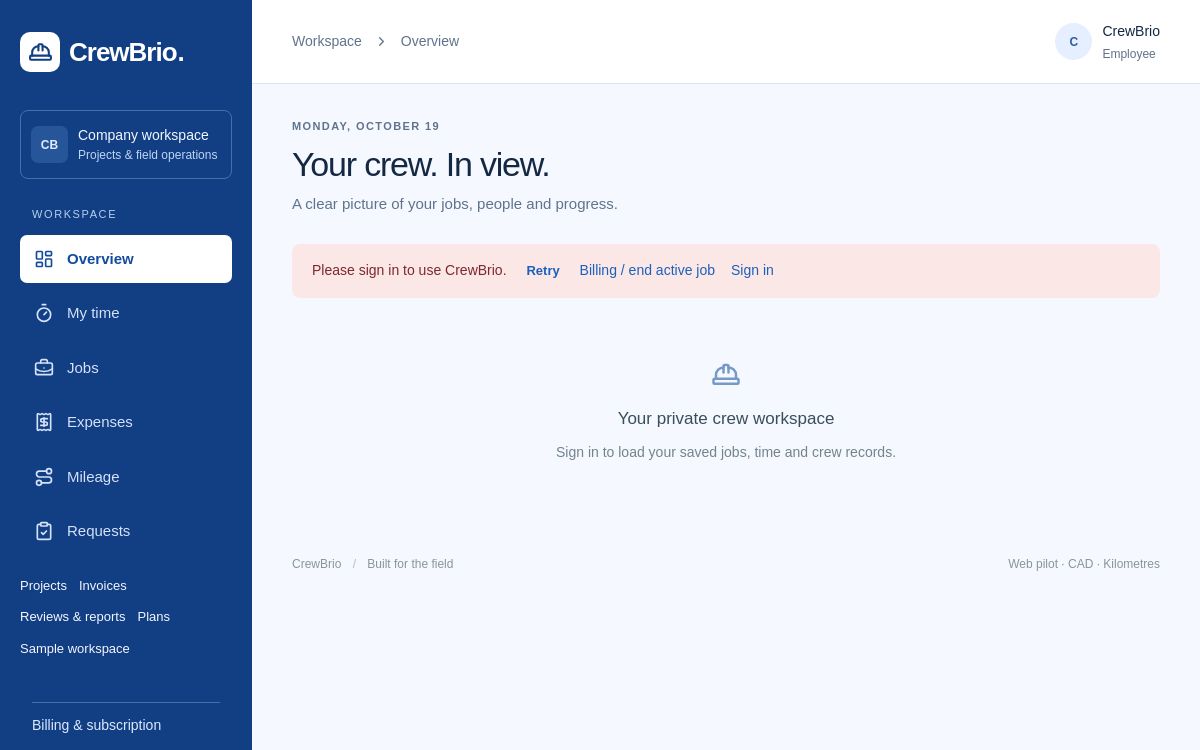Click the user avatar circle C
Screen dimensions: 1200x750
[1073, 41]
